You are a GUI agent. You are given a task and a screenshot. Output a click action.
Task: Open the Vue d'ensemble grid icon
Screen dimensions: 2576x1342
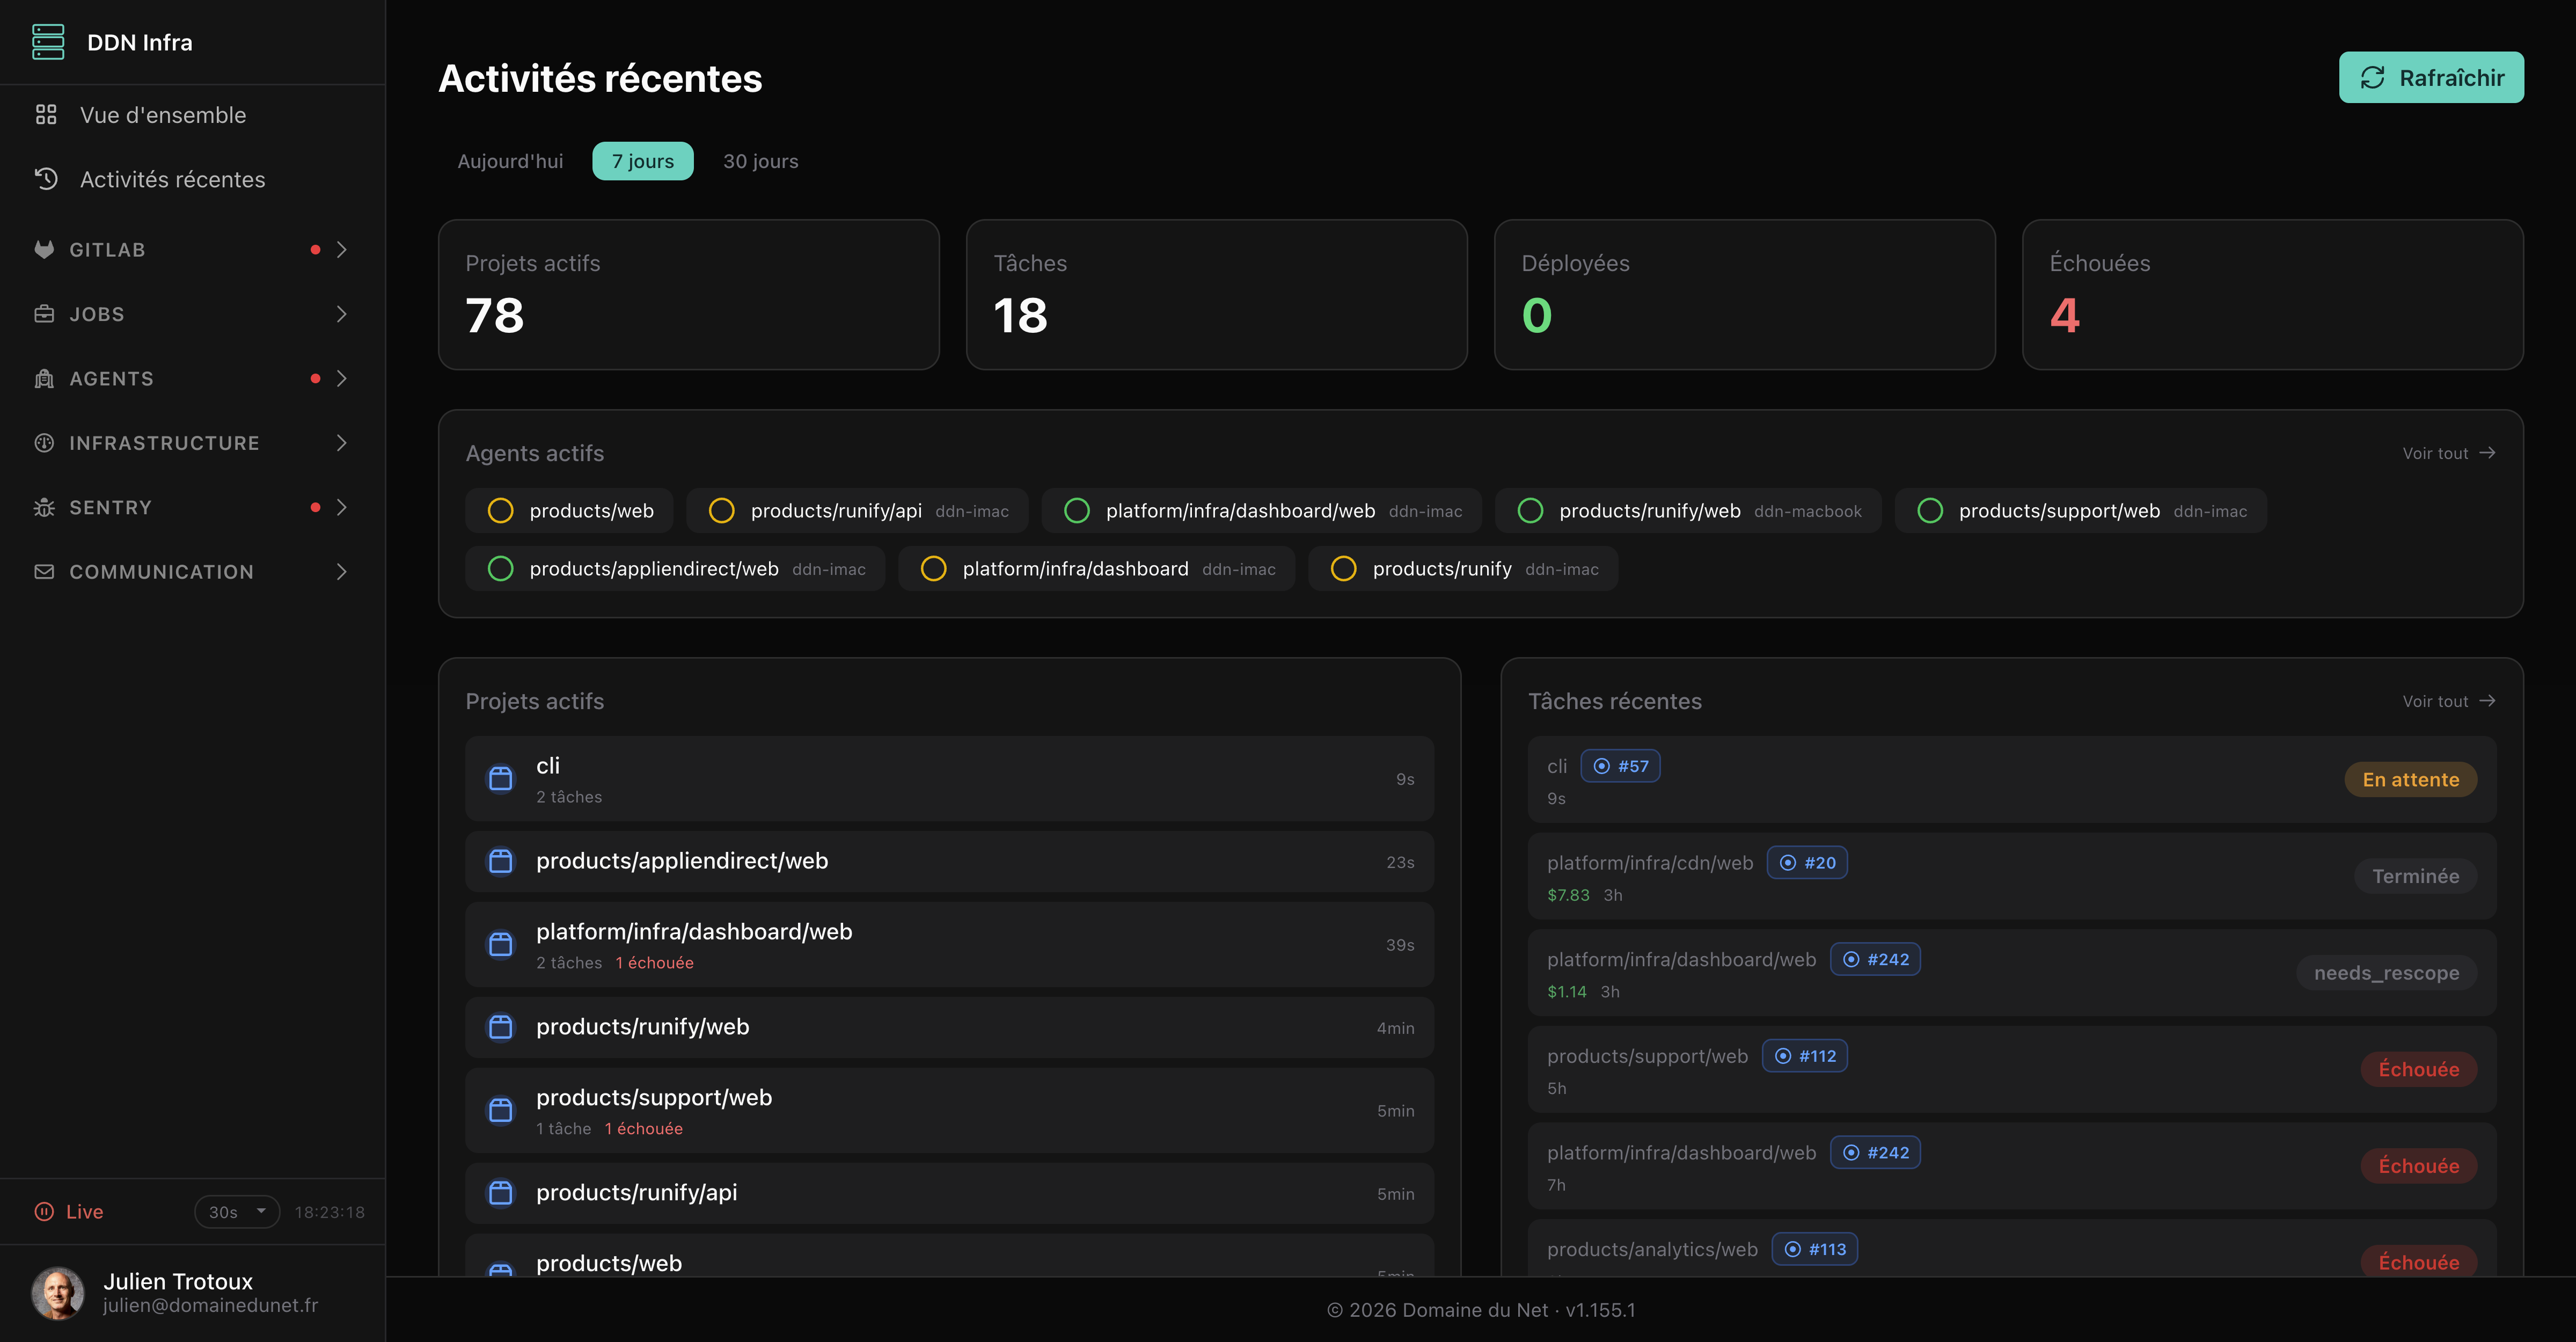pyautogui.click(x=46, y=115)
